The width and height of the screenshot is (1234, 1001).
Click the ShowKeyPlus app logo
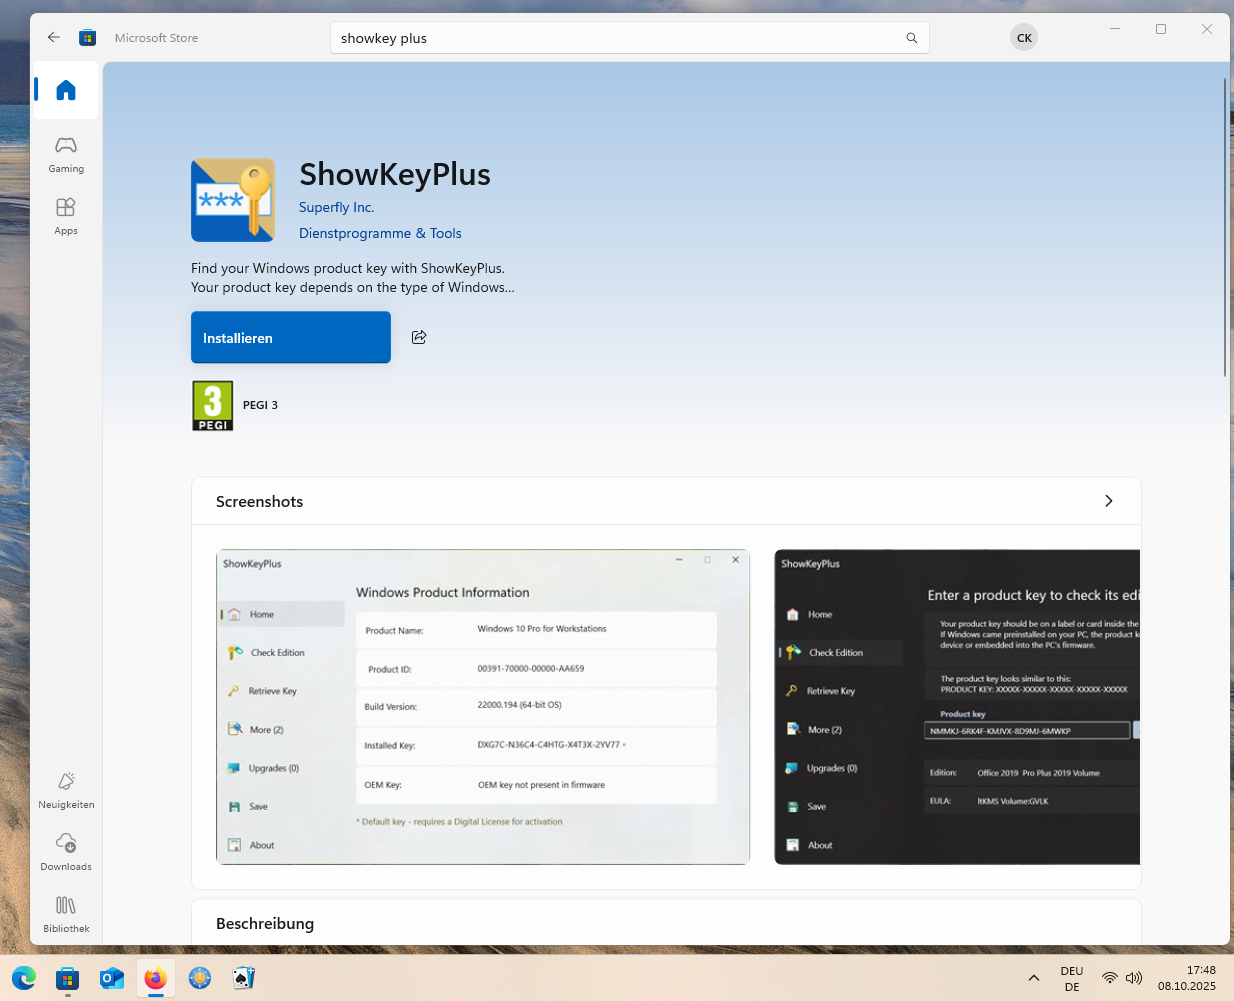(x=233, y=200)
